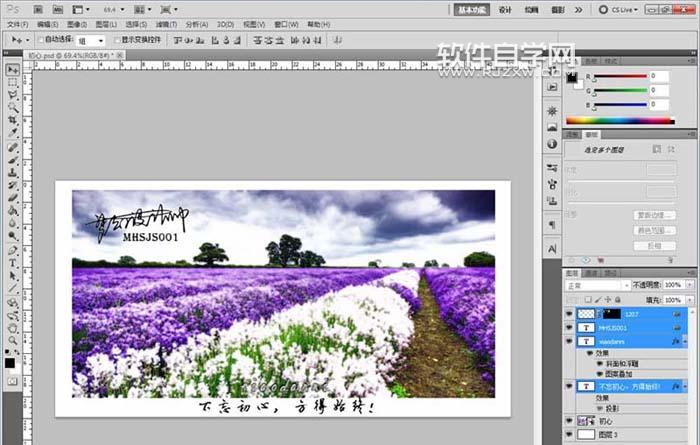
Task: Select the Zoom tool in the toolbox
Action: pyautogui.click(x=12, y=341)
